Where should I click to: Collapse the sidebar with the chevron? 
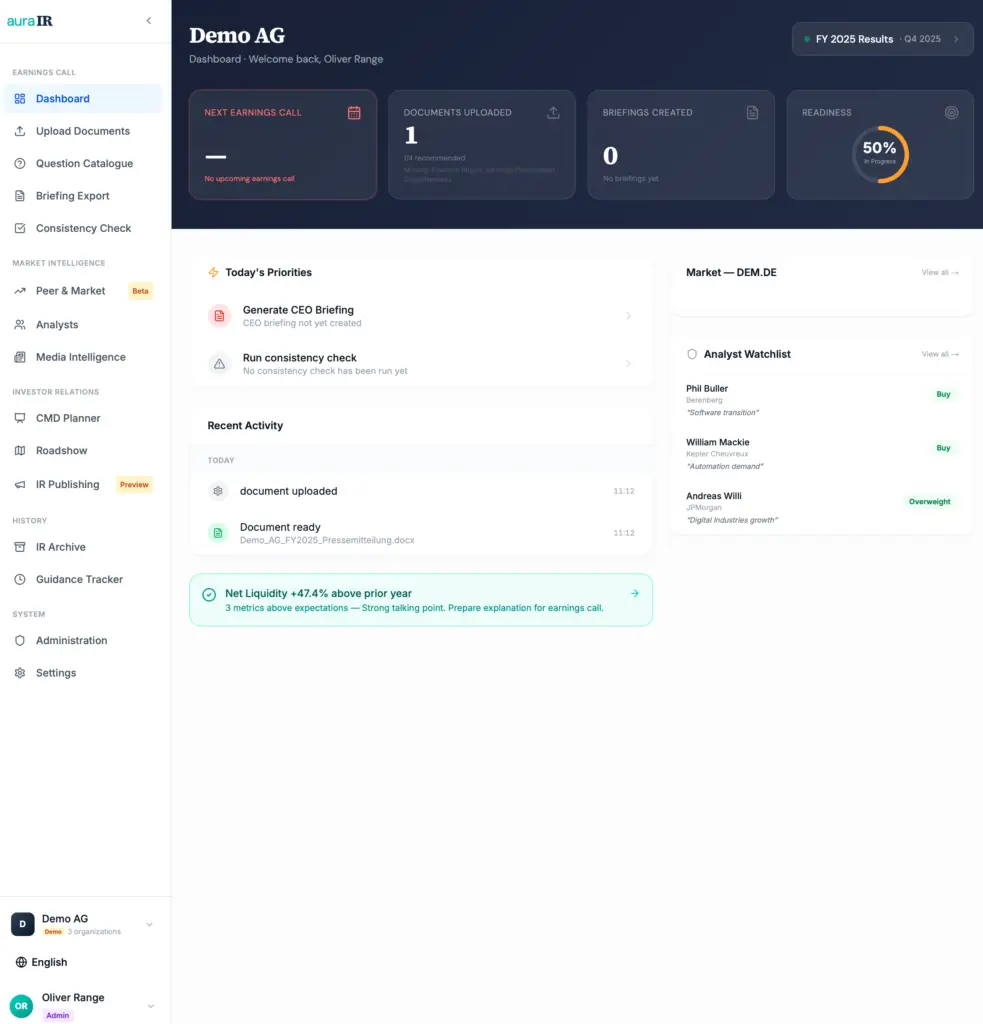point(149,20)
